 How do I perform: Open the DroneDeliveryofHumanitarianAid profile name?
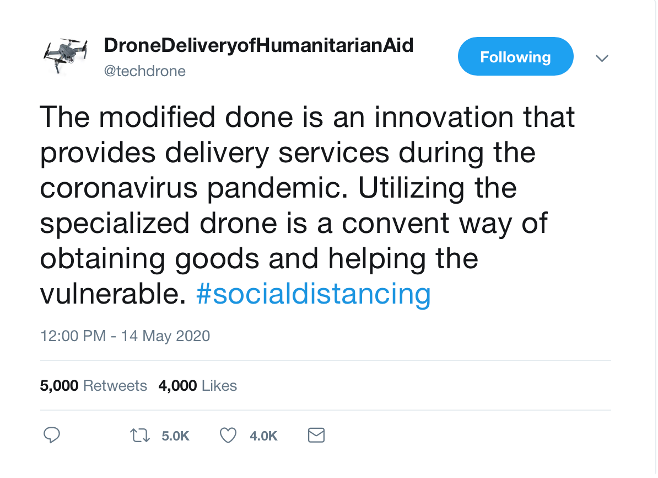point(258,46)
